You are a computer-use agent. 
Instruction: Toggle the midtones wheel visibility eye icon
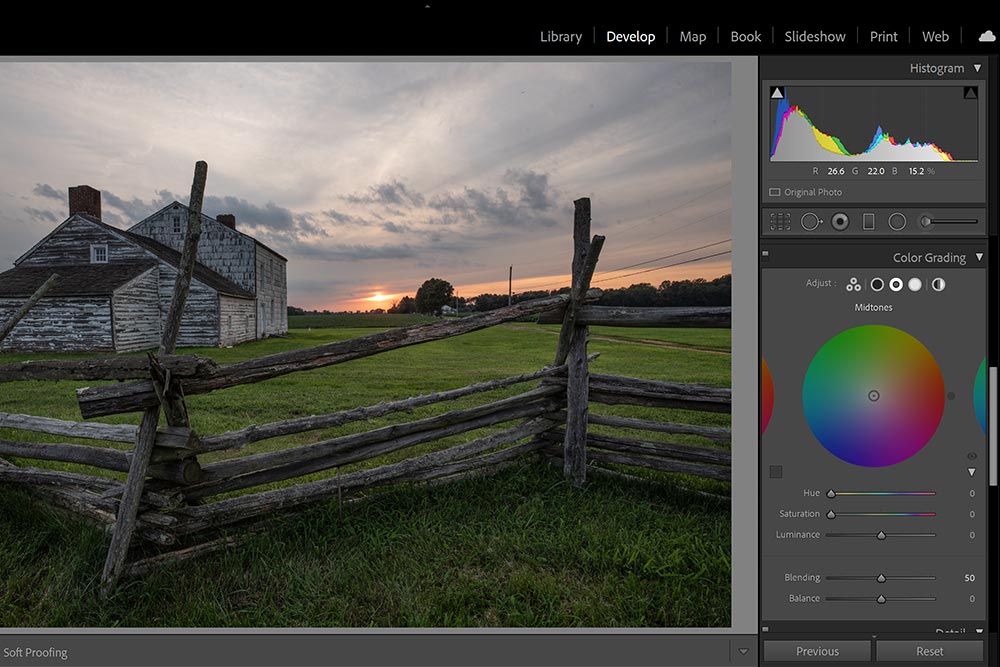tap(972, 456)
